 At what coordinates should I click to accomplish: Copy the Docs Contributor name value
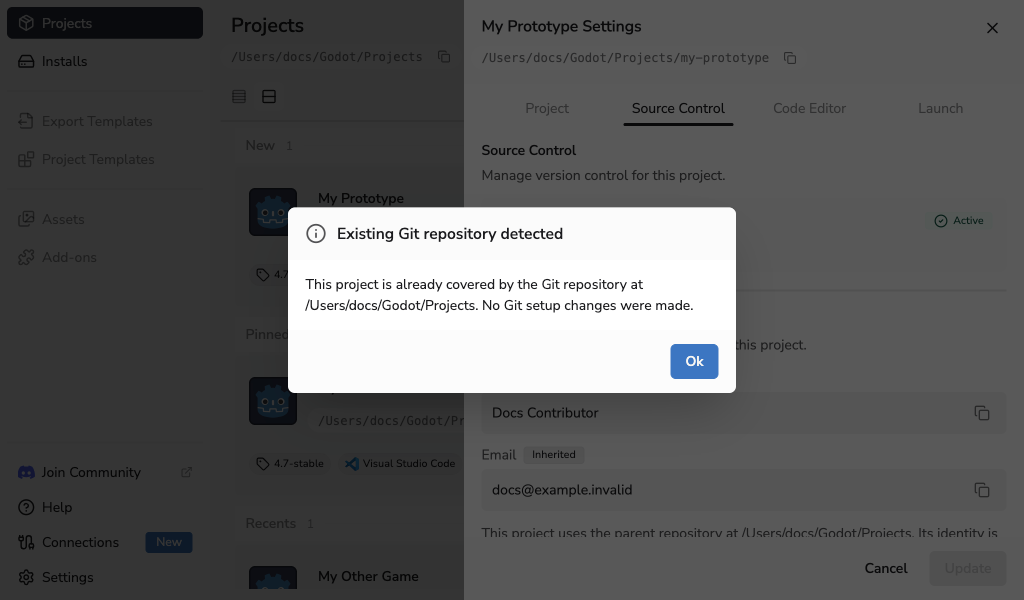(x=982, y=413)
